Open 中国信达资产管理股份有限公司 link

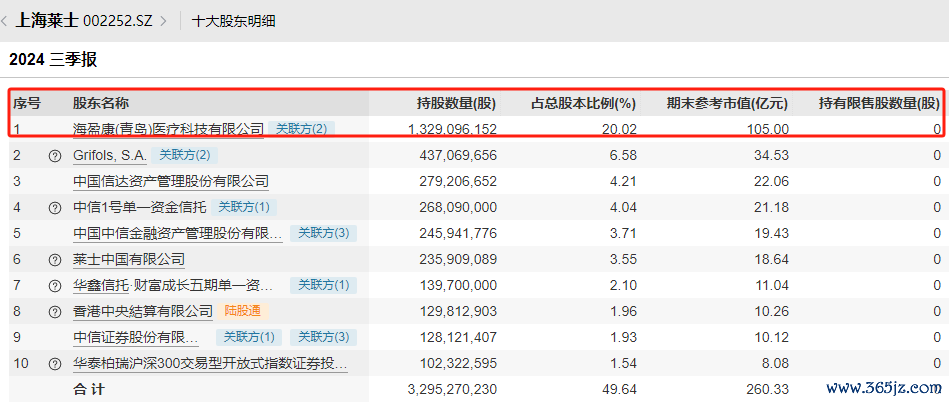coord(171,181)
